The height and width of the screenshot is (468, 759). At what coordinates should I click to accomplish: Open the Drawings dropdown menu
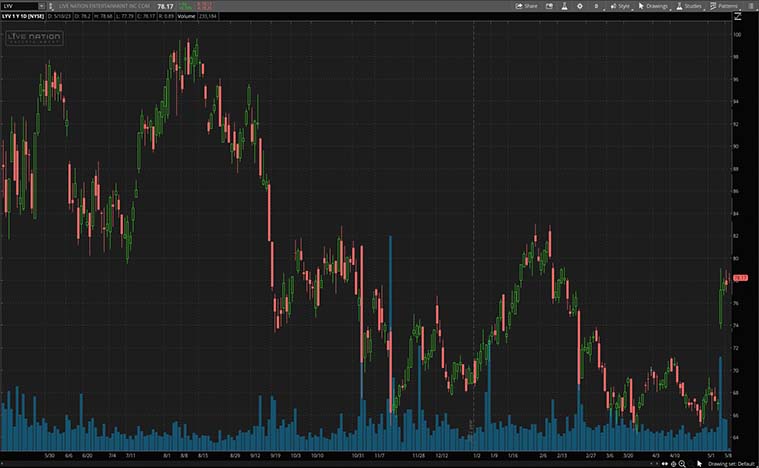point(653,6)
